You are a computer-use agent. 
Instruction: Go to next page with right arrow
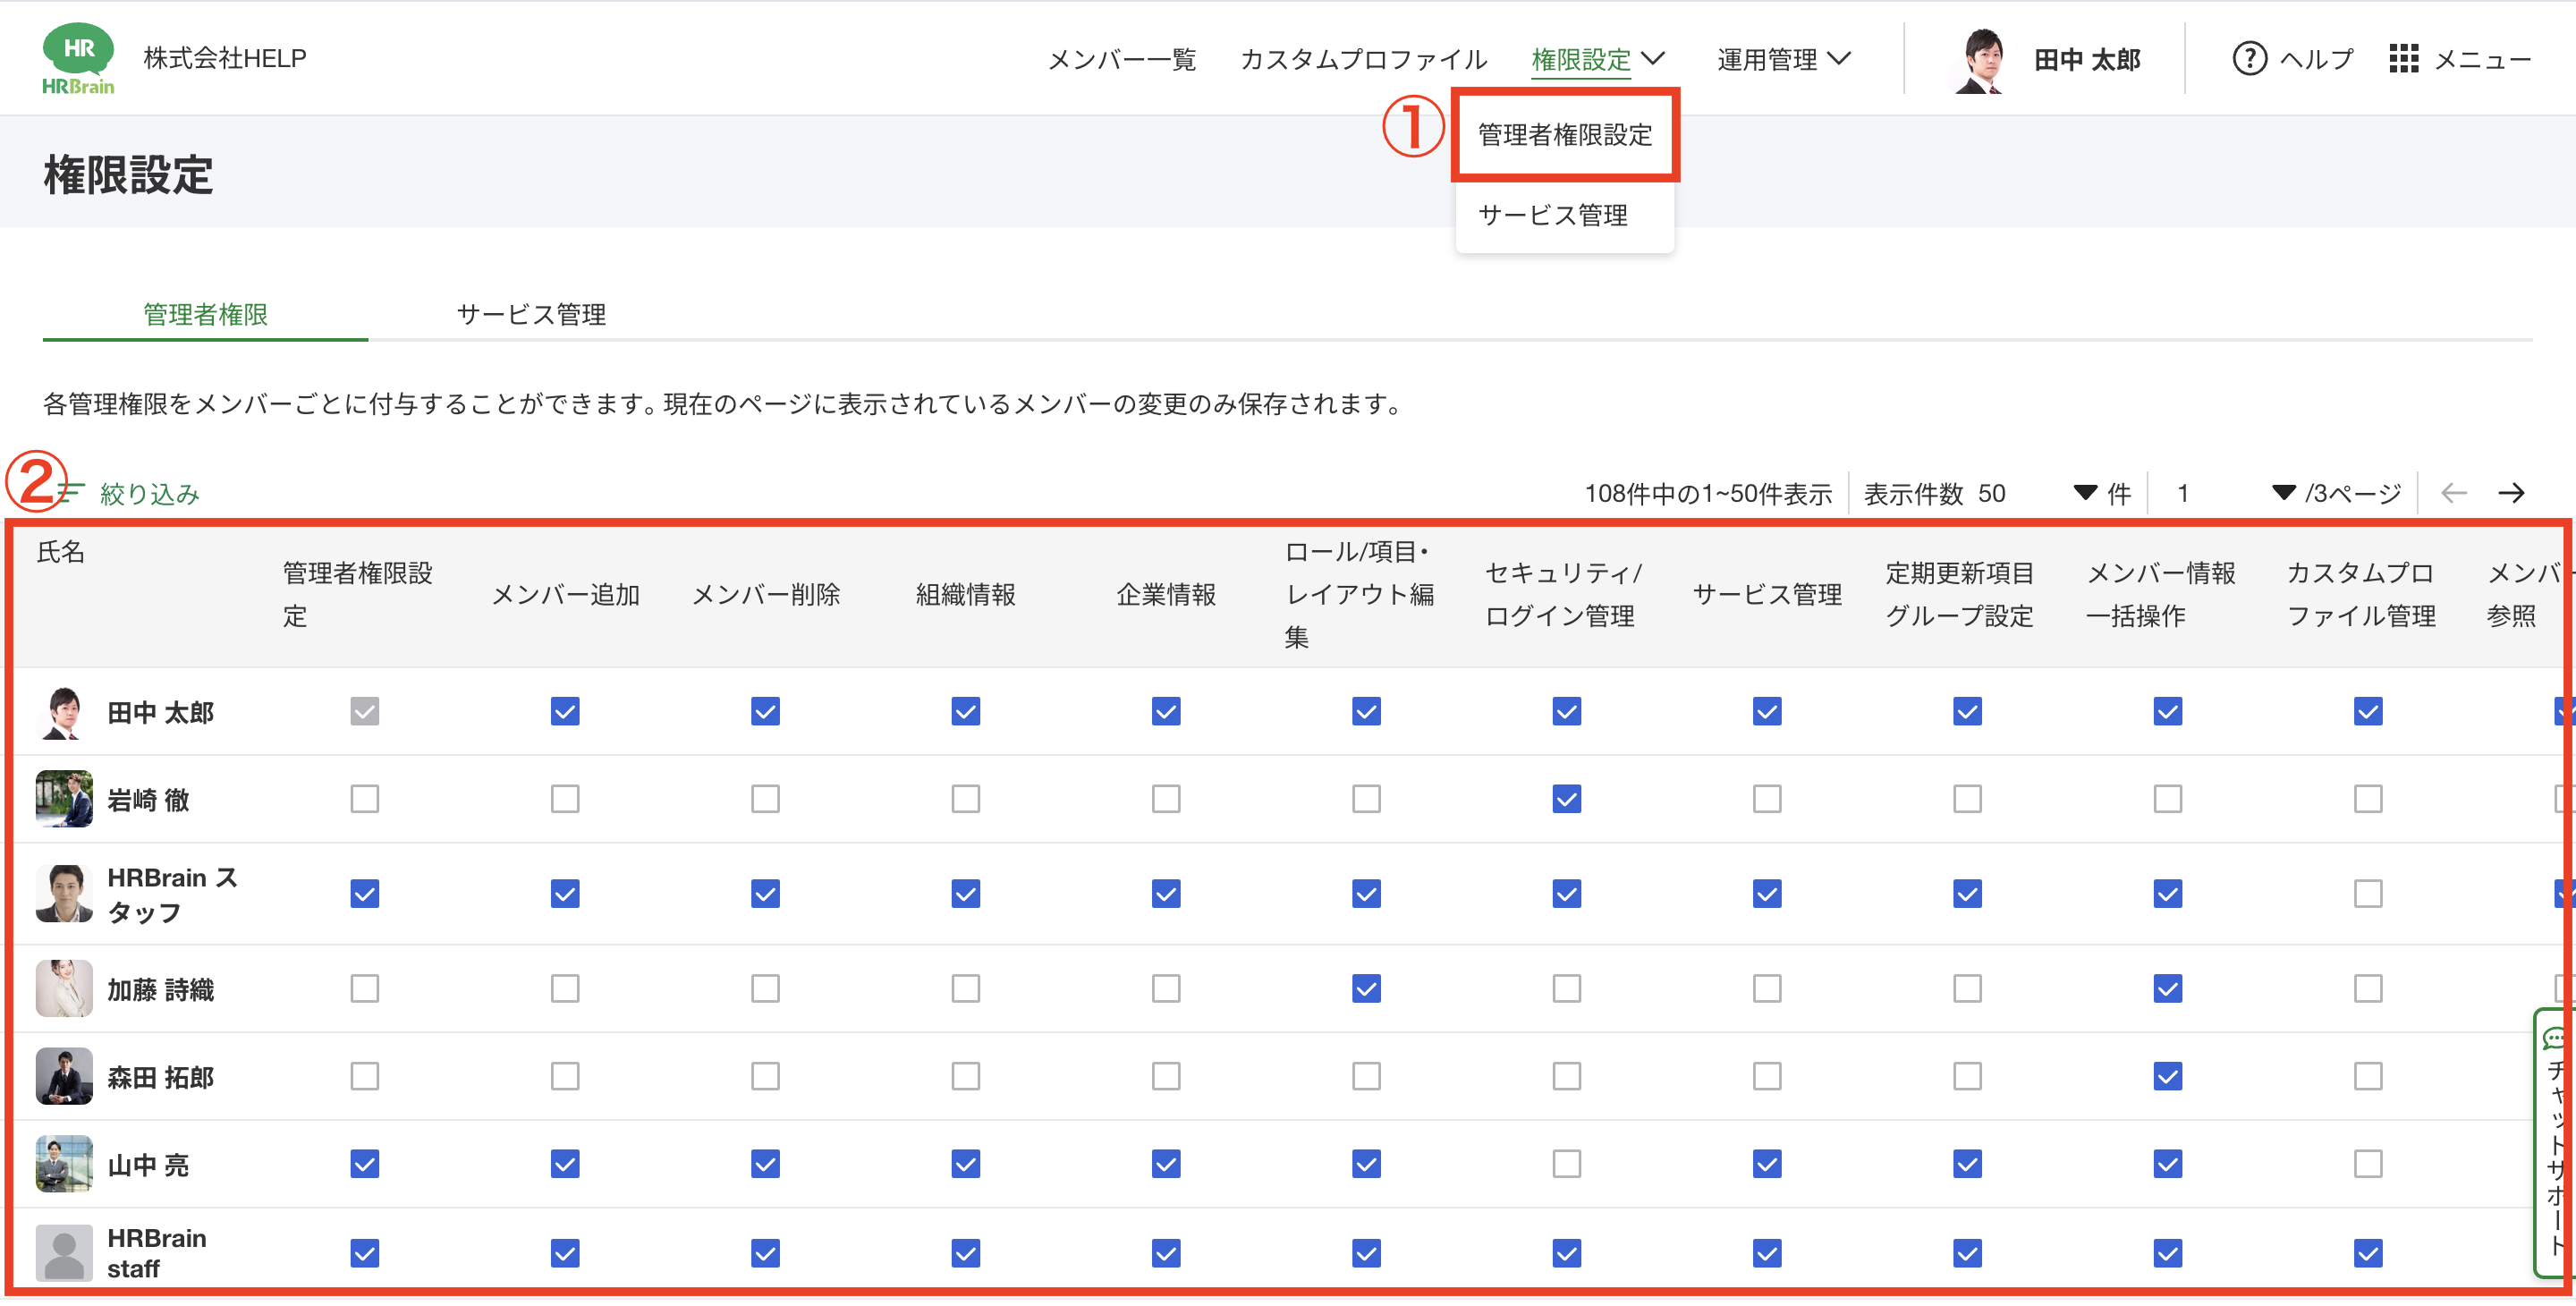2511,493
